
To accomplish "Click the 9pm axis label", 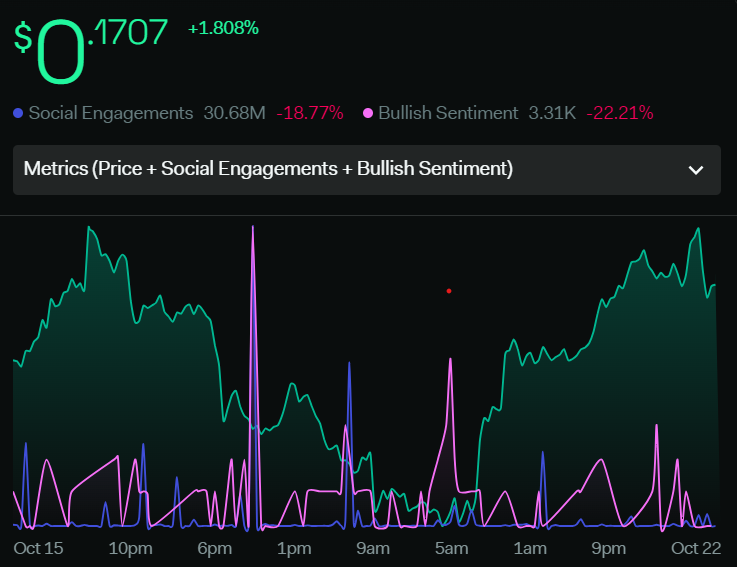I will tap(608, 548).
